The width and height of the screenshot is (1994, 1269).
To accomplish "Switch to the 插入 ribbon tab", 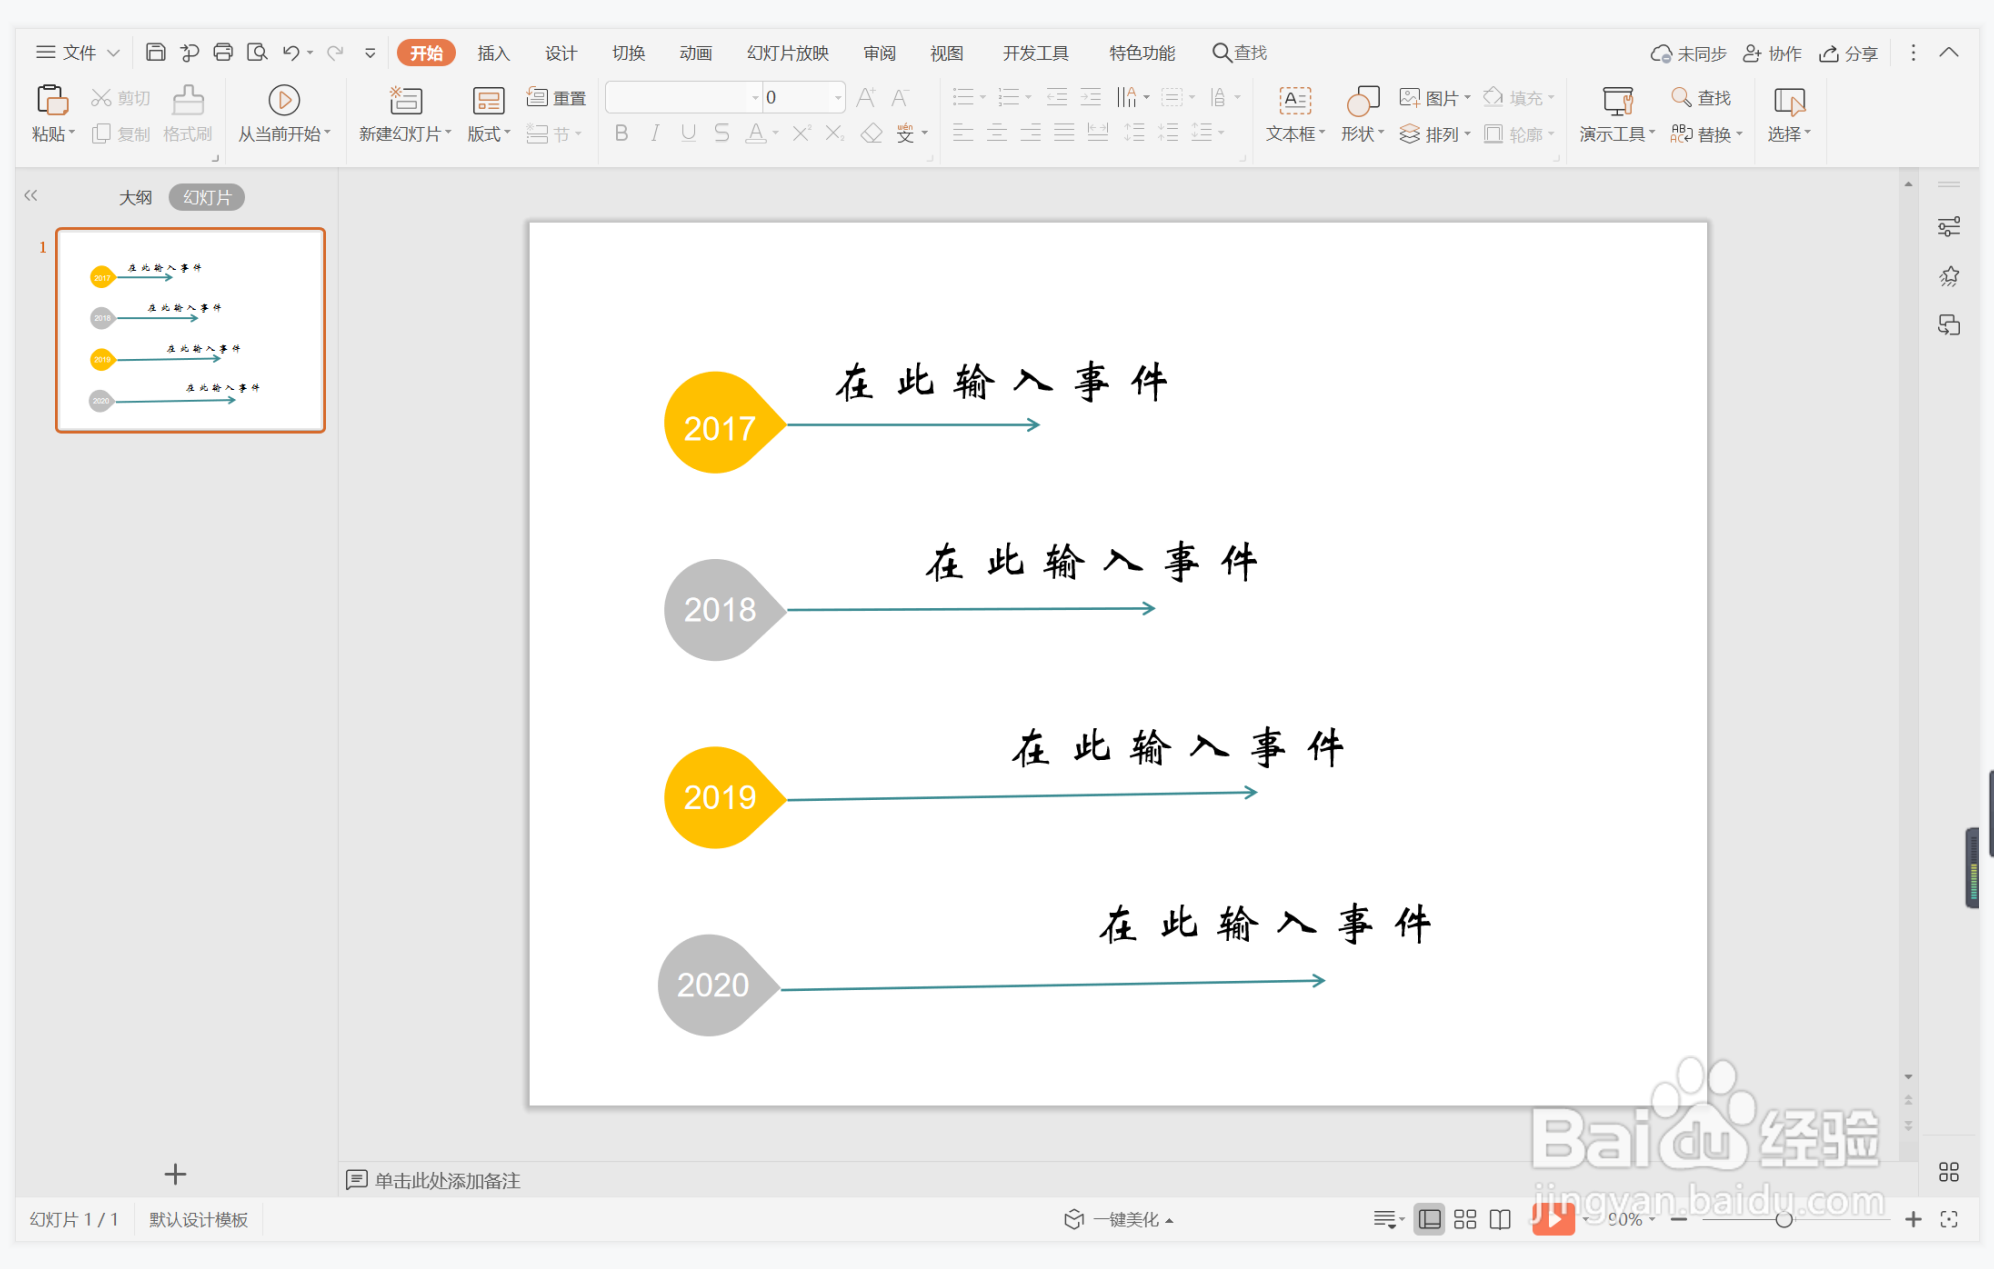I will (493, 53).
